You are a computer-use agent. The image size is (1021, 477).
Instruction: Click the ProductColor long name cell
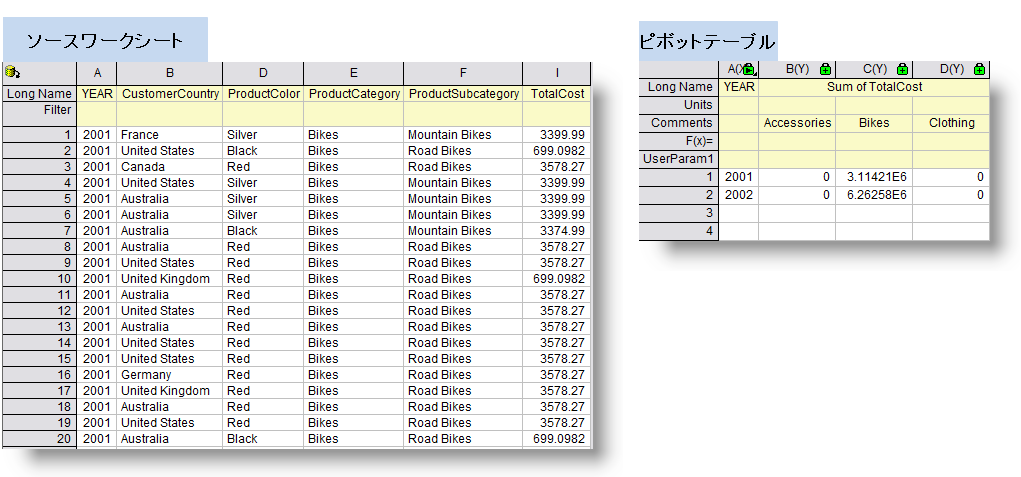tap(263, 94)
